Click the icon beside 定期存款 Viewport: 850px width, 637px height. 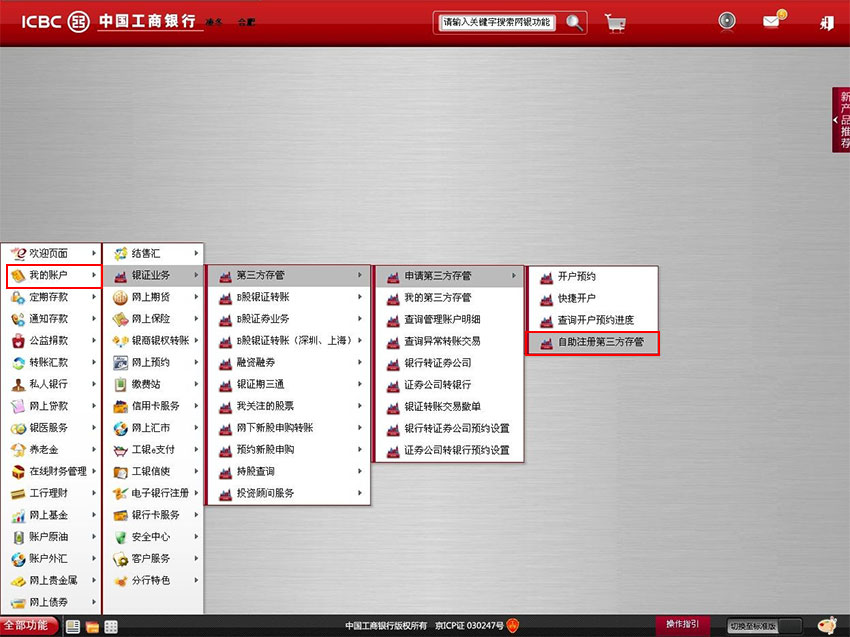18,298
